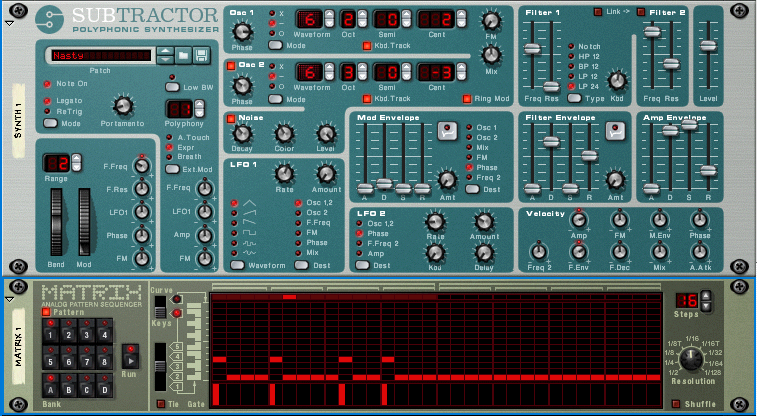Click the Osc 2 Waveform stepper
The image size is (757, 416).
pos(329,72)
